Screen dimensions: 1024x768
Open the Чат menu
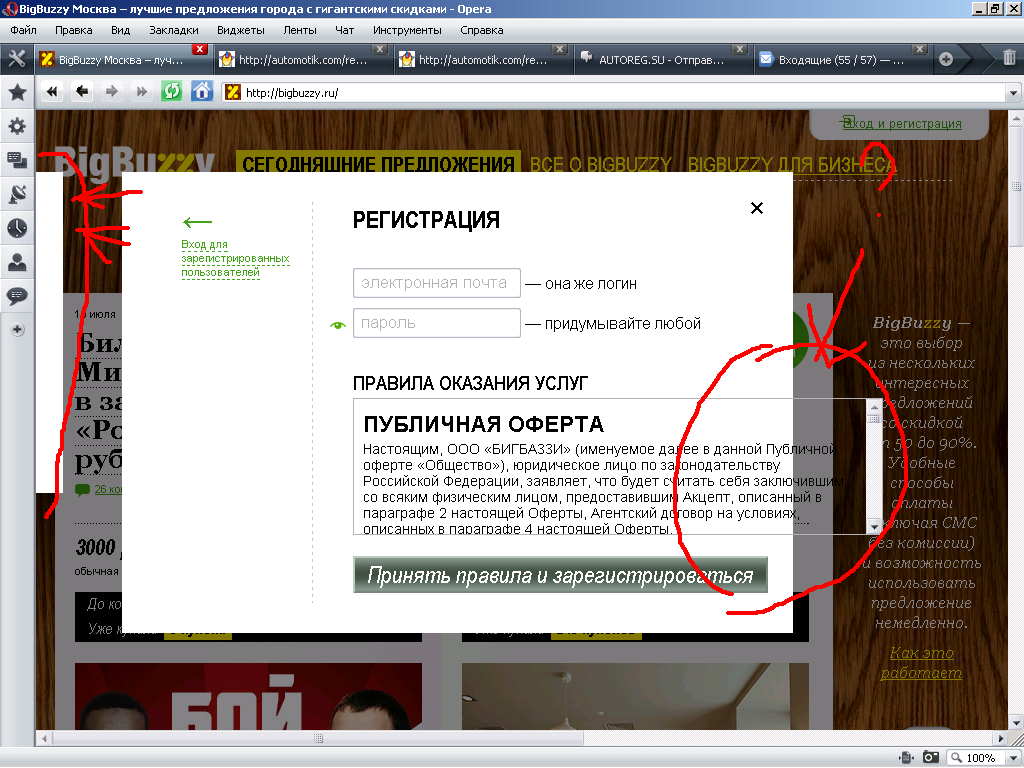344,30
